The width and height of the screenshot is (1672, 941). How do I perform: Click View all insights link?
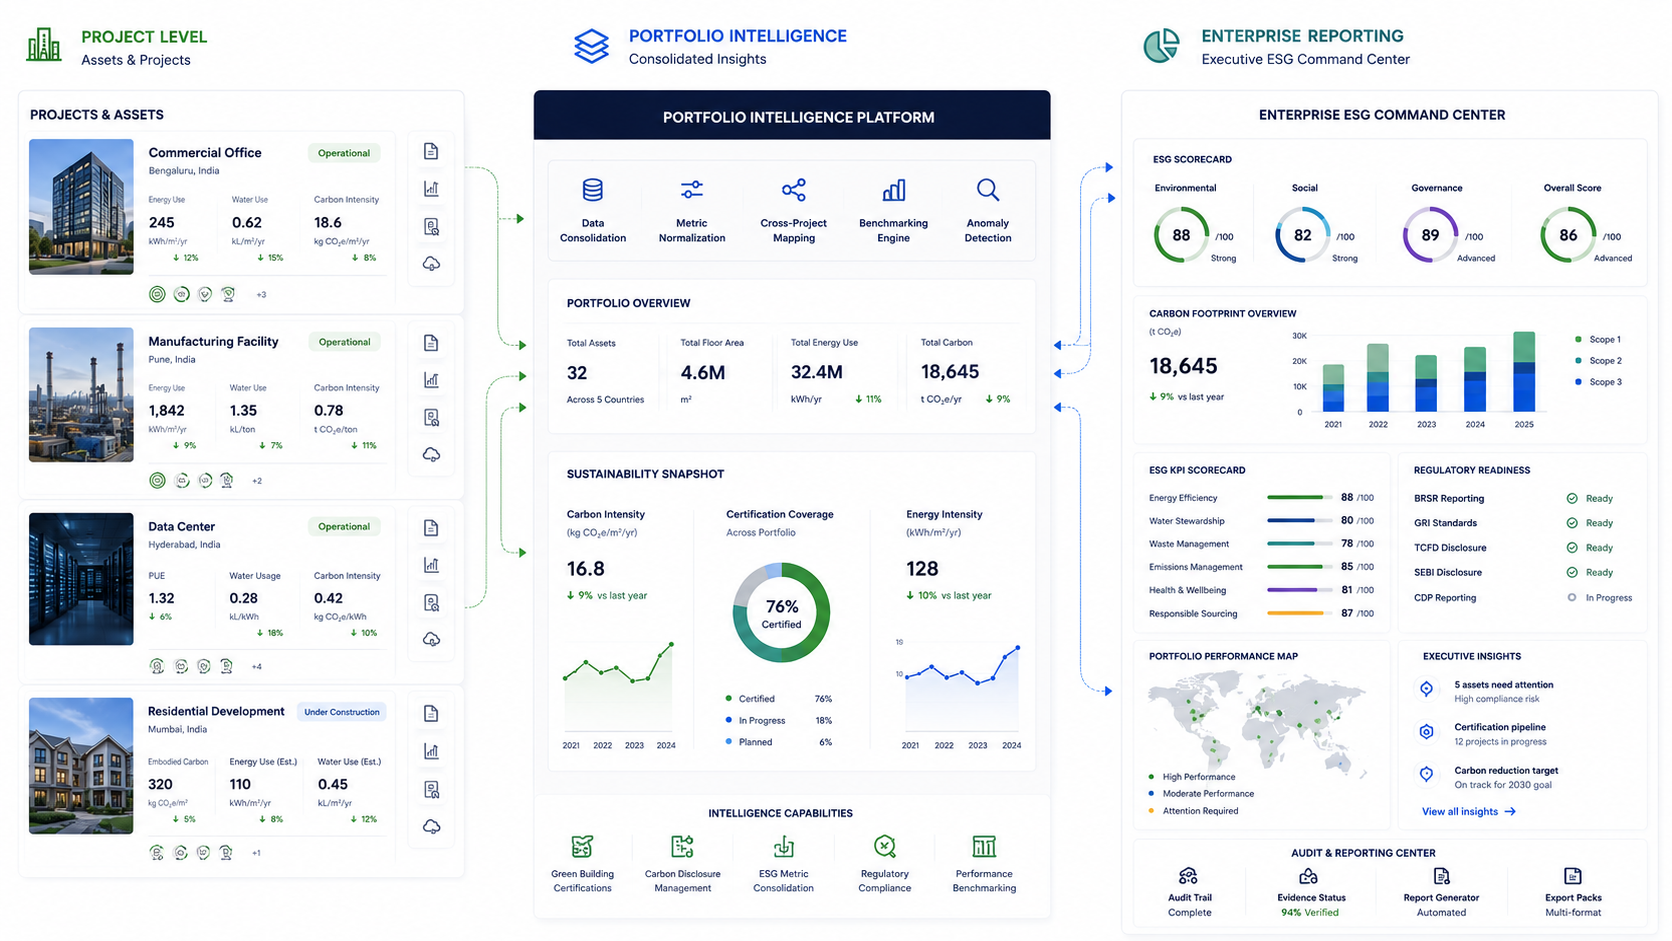(1469, 812)
